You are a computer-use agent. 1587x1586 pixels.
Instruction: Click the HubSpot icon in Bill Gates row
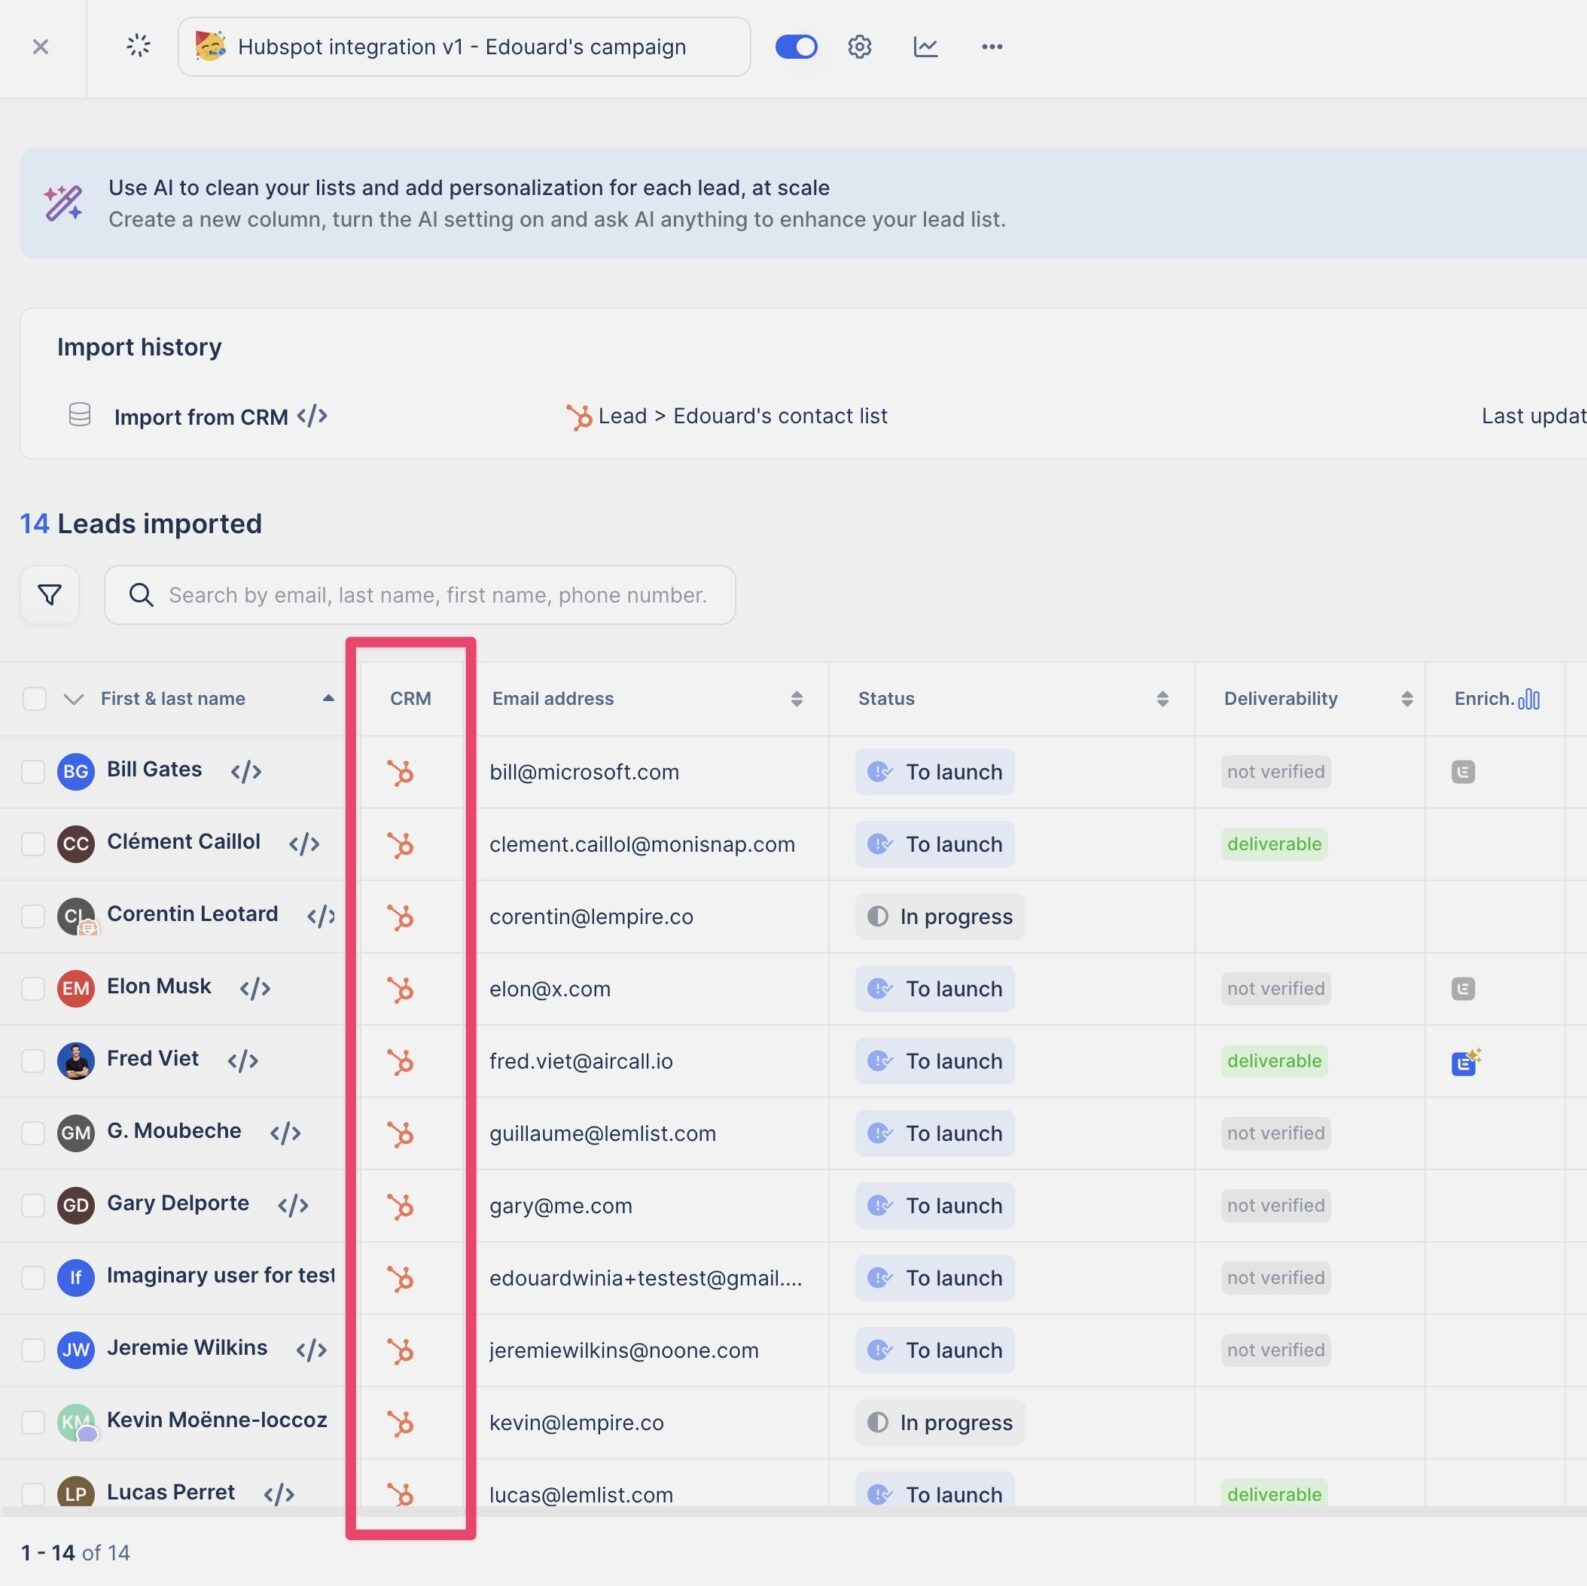400,772
